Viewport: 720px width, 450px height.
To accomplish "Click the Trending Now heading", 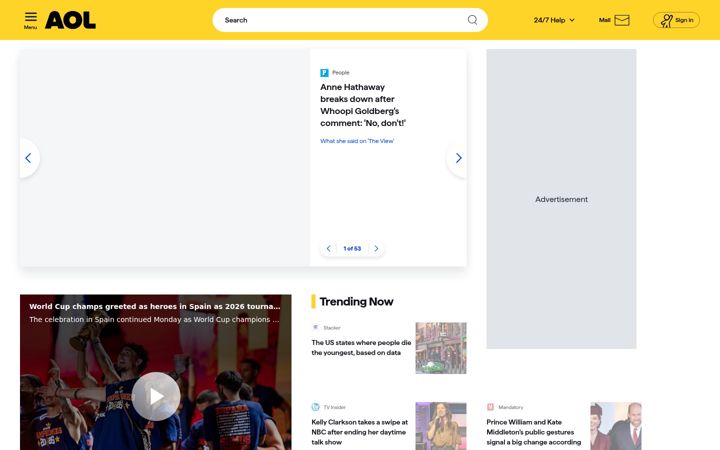I will 356,302.
